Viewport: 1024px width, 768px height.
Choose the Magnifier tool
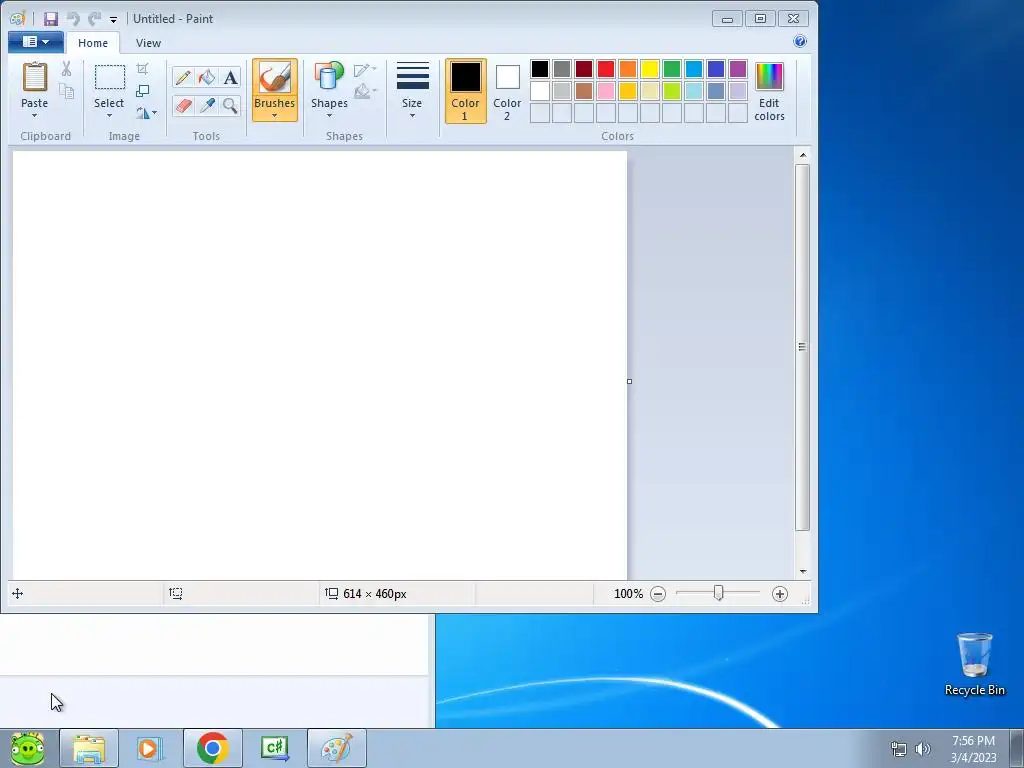[x=231, y=105]
